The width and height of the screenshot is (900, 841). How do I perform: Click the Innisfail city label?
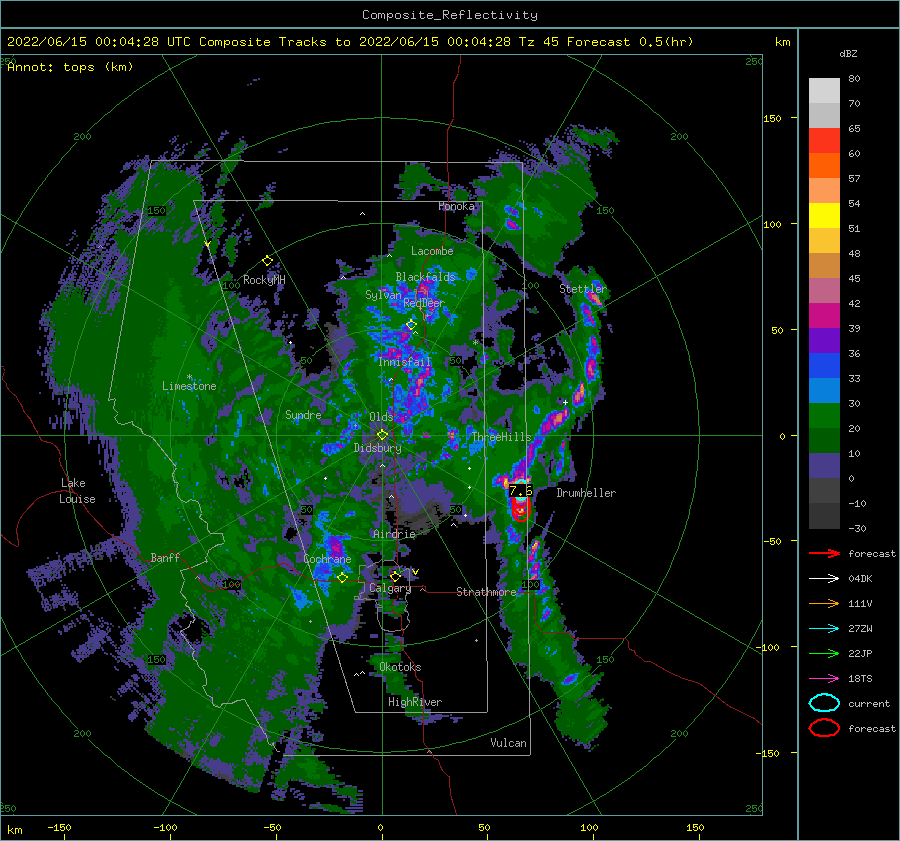click(404, 362)
